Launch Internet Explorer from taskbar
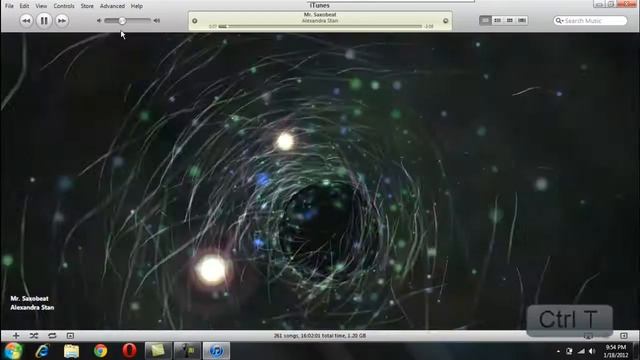 click(42, 351)
